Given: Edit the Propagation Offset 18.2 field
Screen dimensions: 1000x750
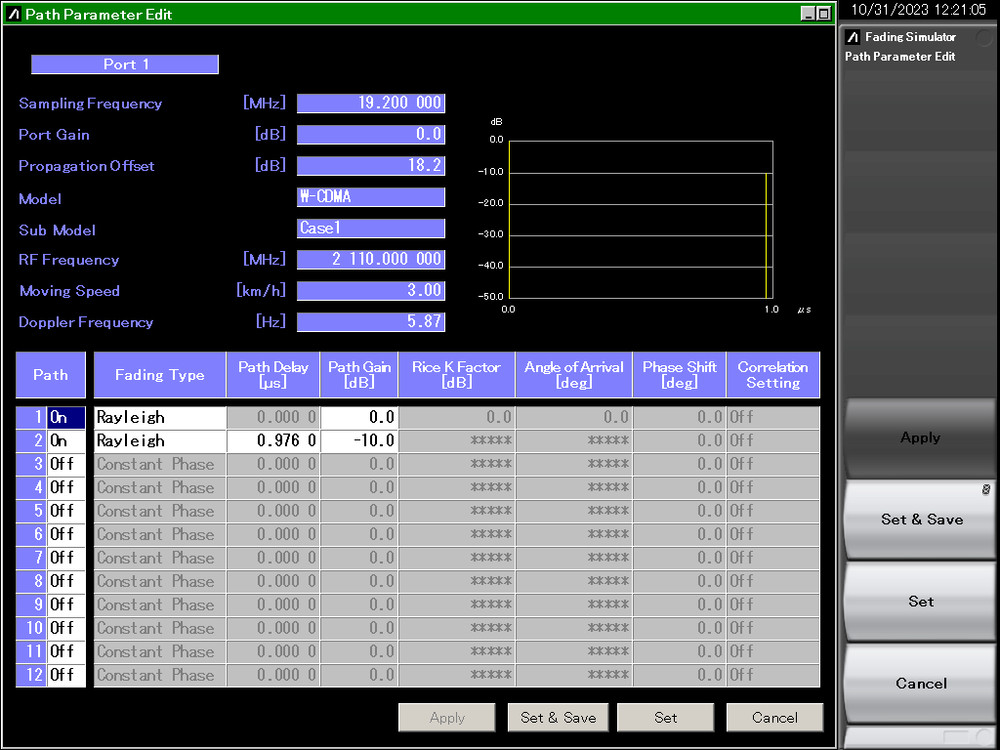Looking at the screenshot, I should coord(371,166).
